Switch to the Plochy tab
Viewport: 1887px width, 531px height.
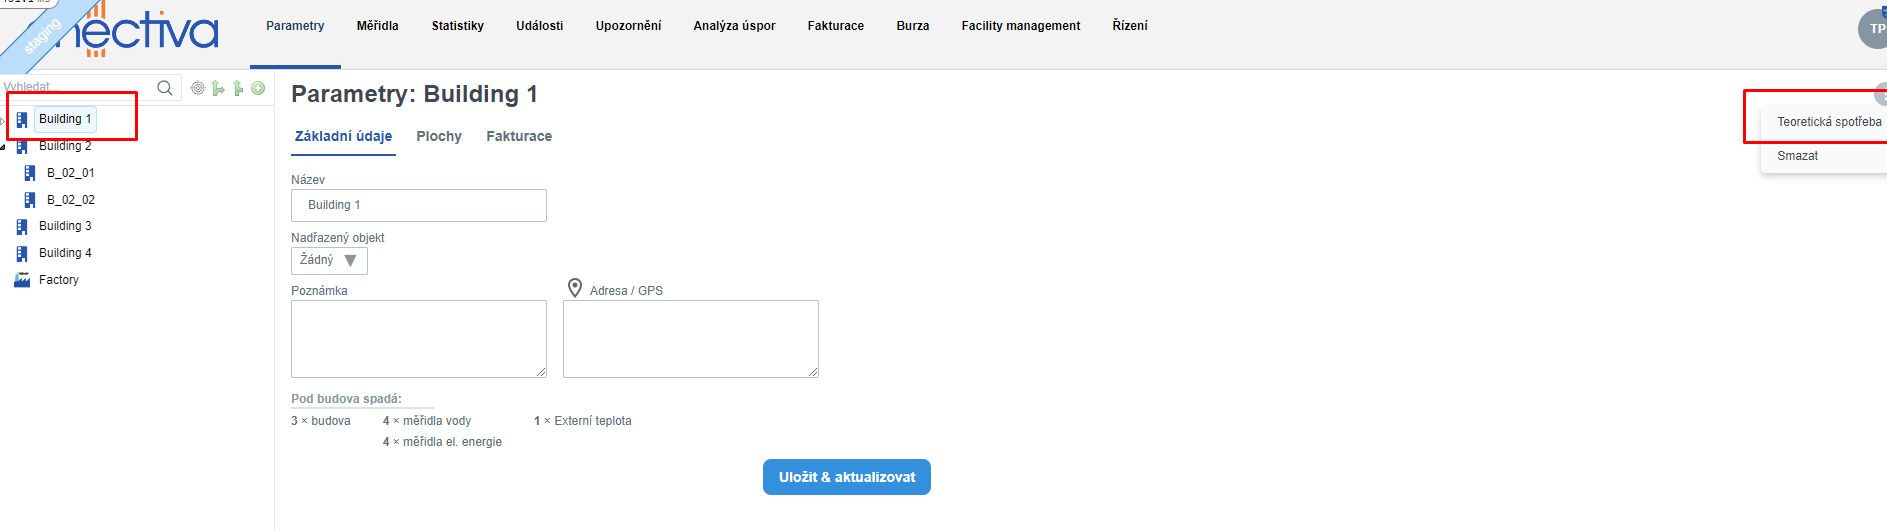click(439, 136)
